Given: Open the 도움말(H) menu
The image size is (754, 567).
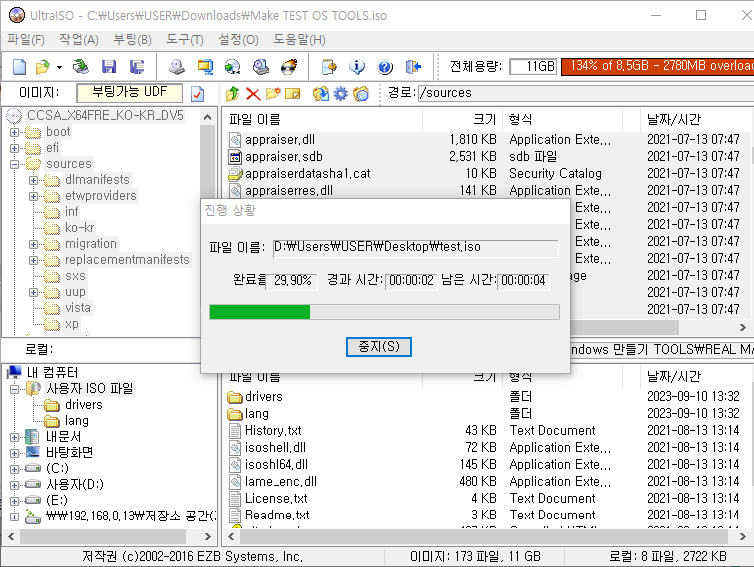Looking at the screenshot, I should pyautogui.click(x=299, y=39).
